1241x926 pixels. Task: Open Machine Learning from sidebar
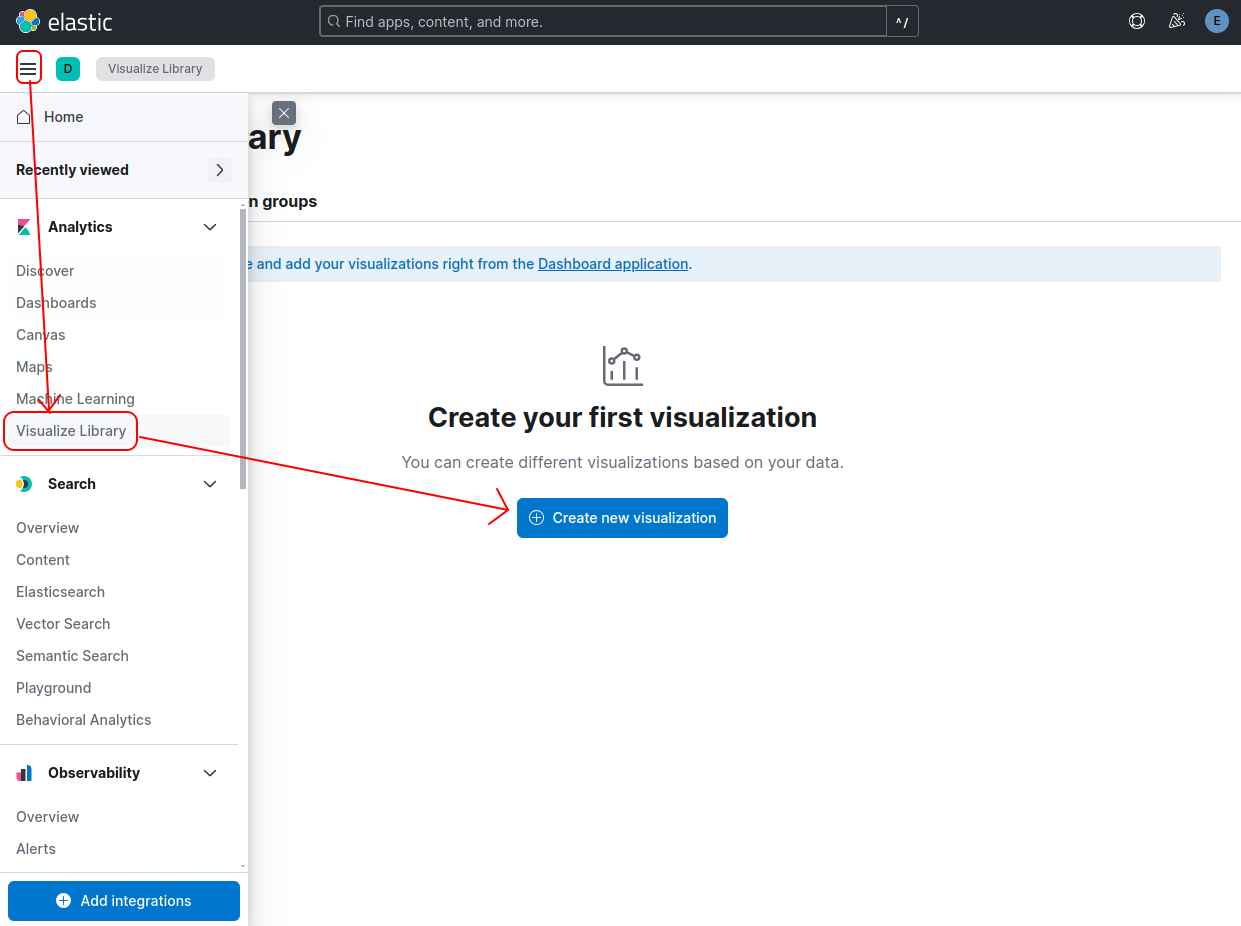click(75, 399)
